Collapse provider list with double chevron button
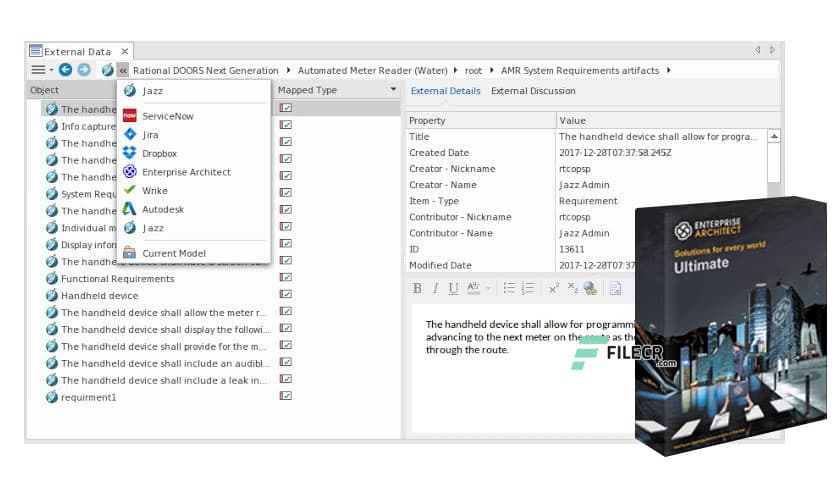Image resolution: width=836 pixels, height=484 pixels. [x=123, y=70]
